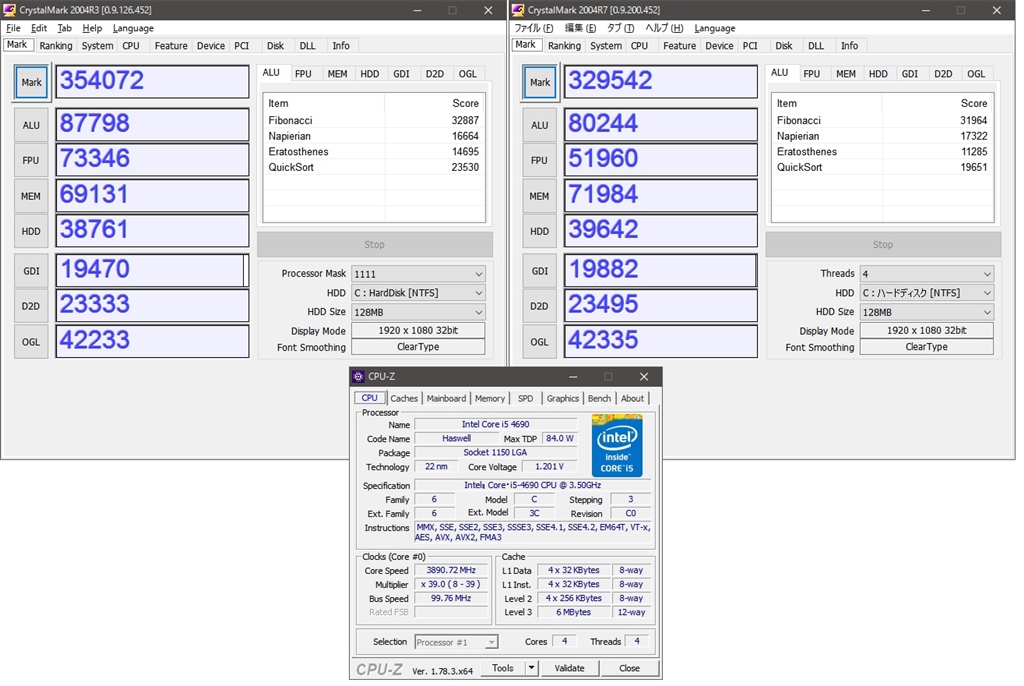Switch to the Ranking tab in left window
The height and width of the screenshot is (686, 1024).
click(56, 46)
